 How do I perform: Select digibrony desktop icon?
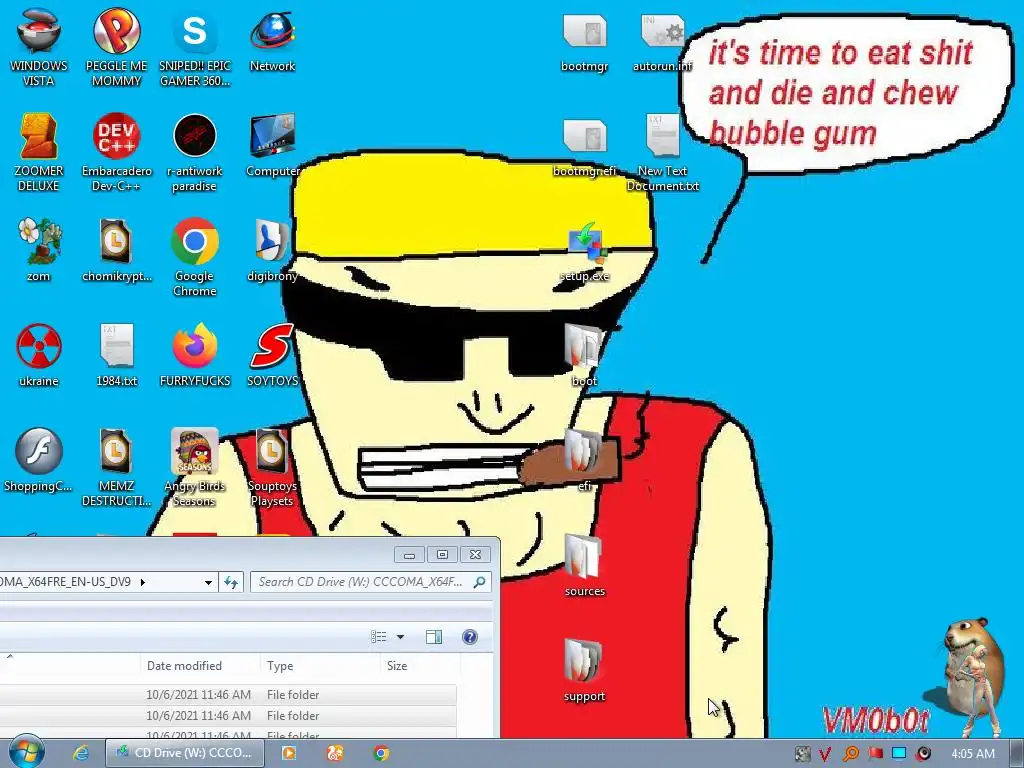pos(272,250)
